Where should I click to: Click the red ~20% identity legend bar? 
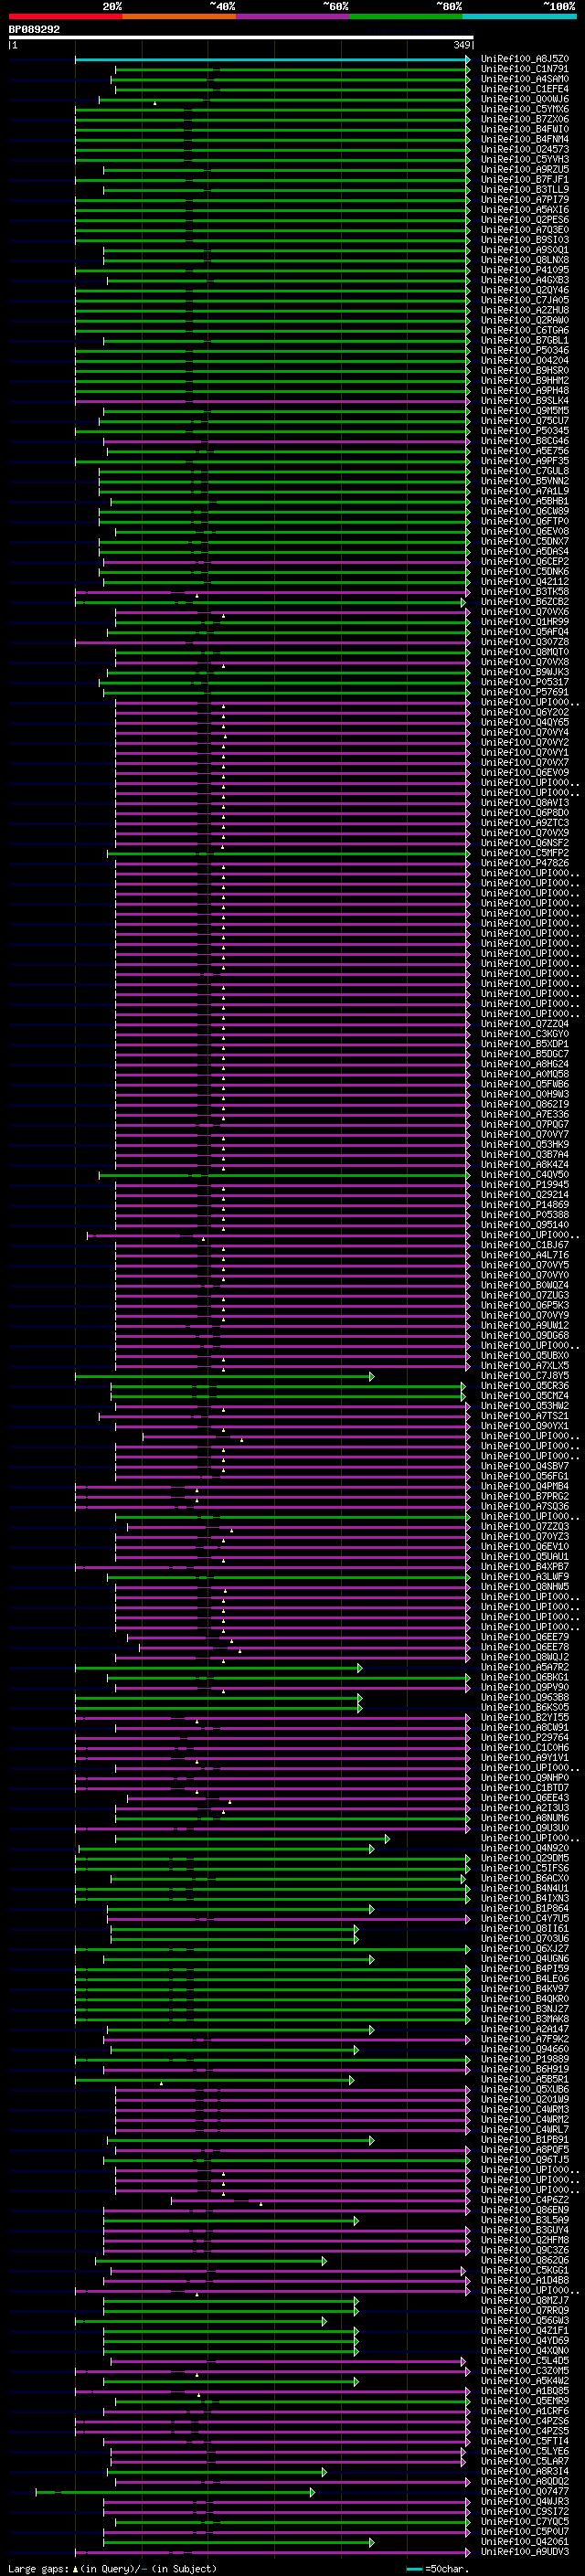pyautogui.click(x=66, y=16)
